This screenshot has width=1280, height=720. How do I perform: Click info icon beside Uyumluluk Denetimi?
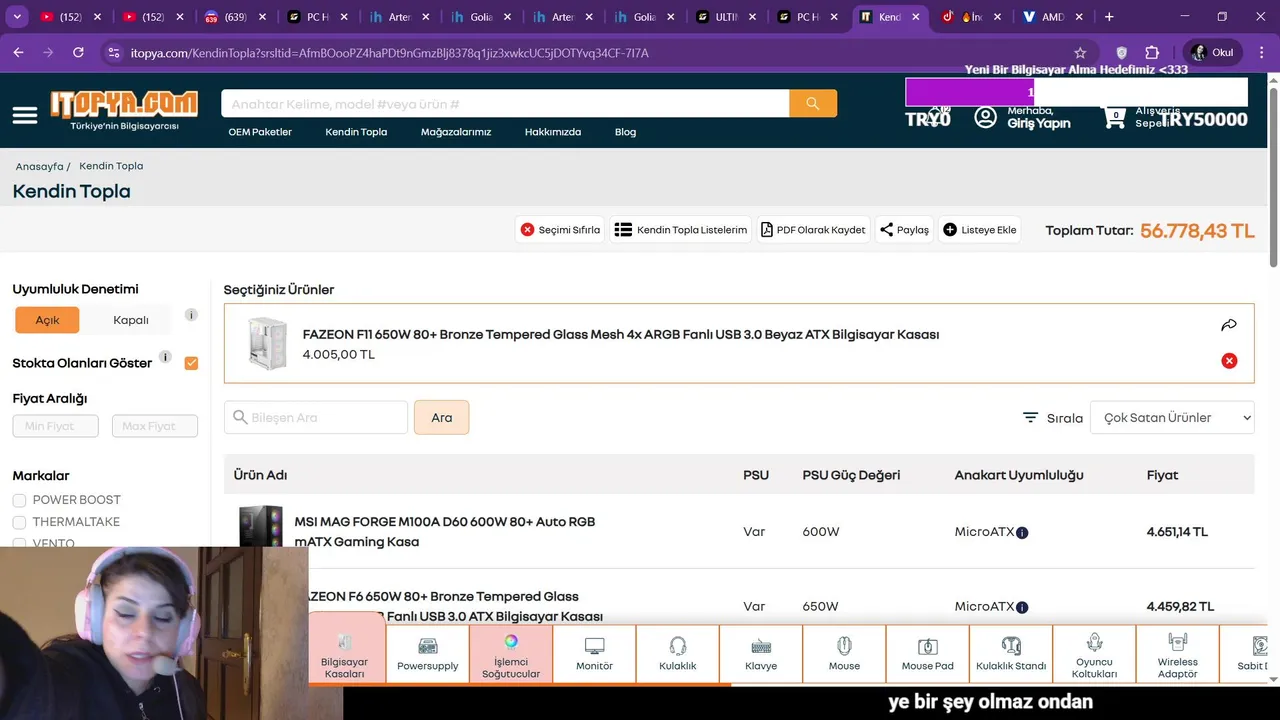[191, 314]
